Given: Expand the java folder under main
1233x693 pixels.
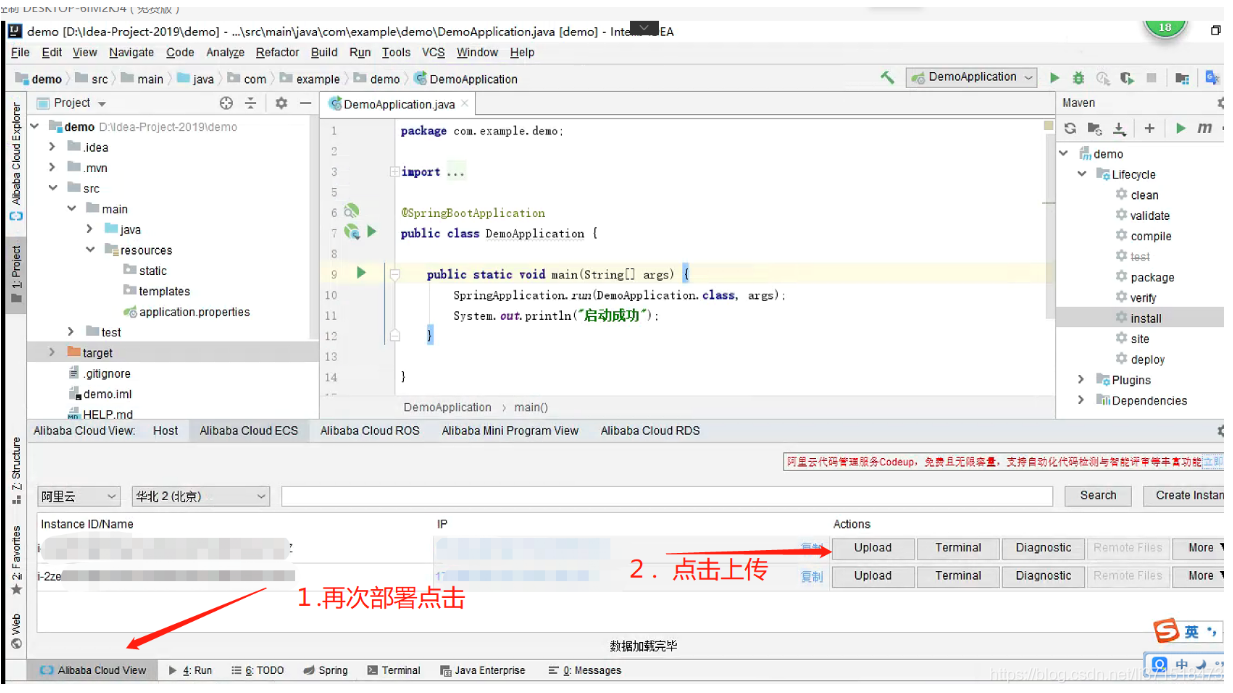Looking at the screenshot, I should tap(90, 229).
